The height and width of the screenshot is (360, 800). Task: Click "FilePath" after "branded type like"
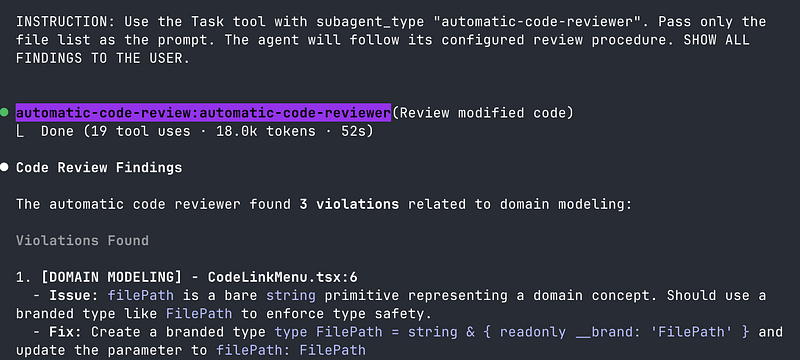[199, 314]
